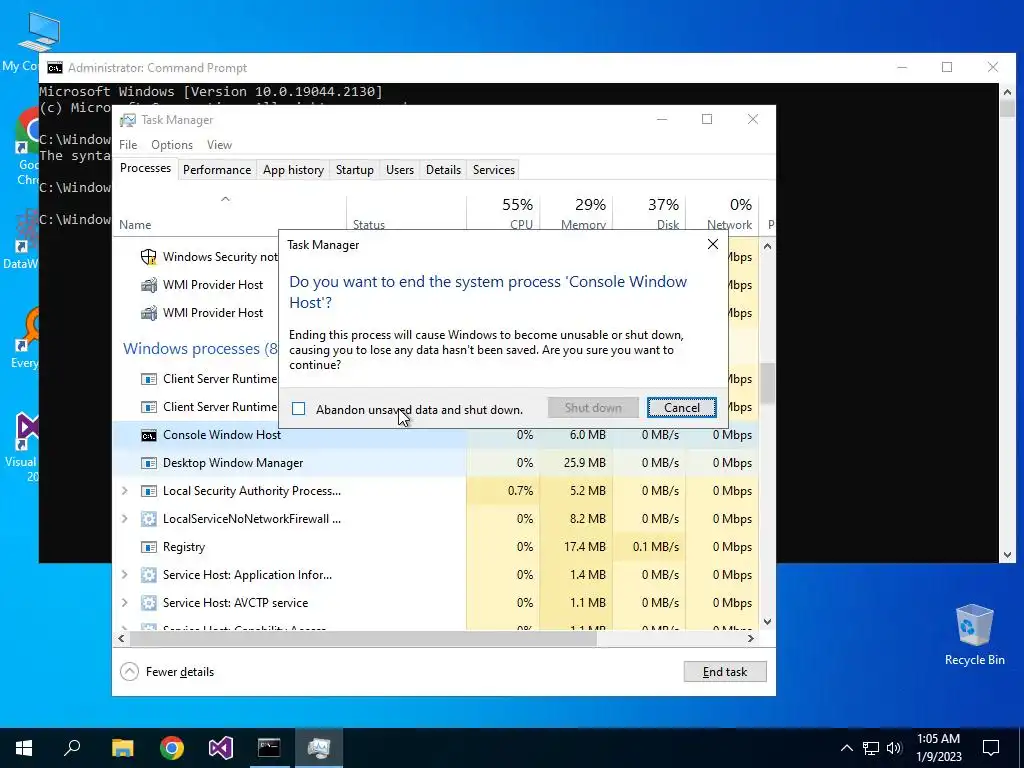
Task: Click the Cancel button in dialog
Action: click(681, 408)
